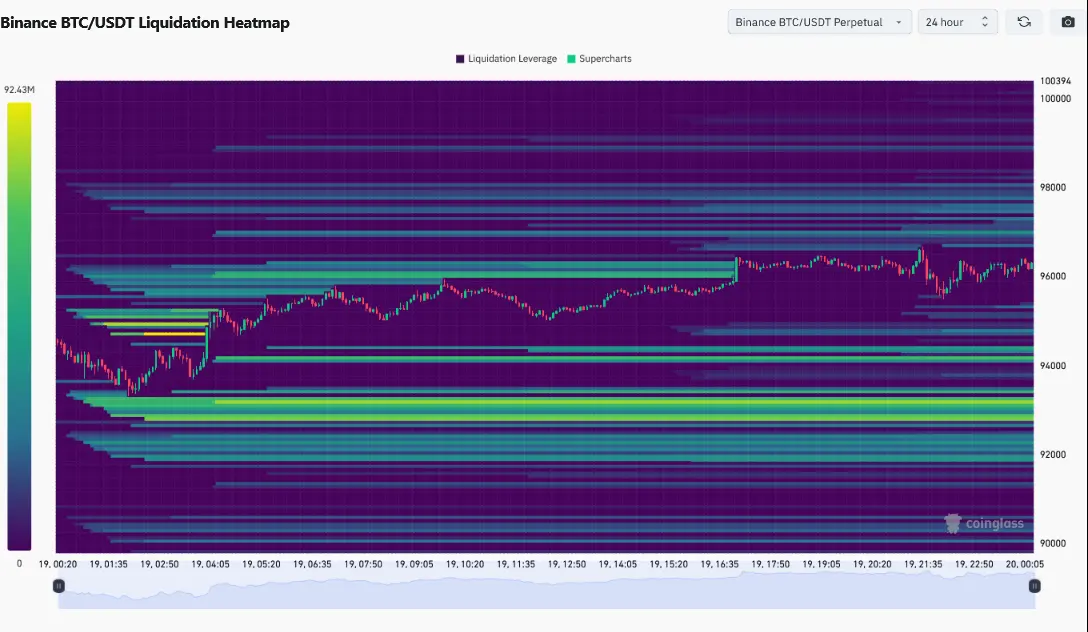Click the left handle of time range slider
Image resolution: width=1088 pixels, height=632 pixels.
point(59,586)
